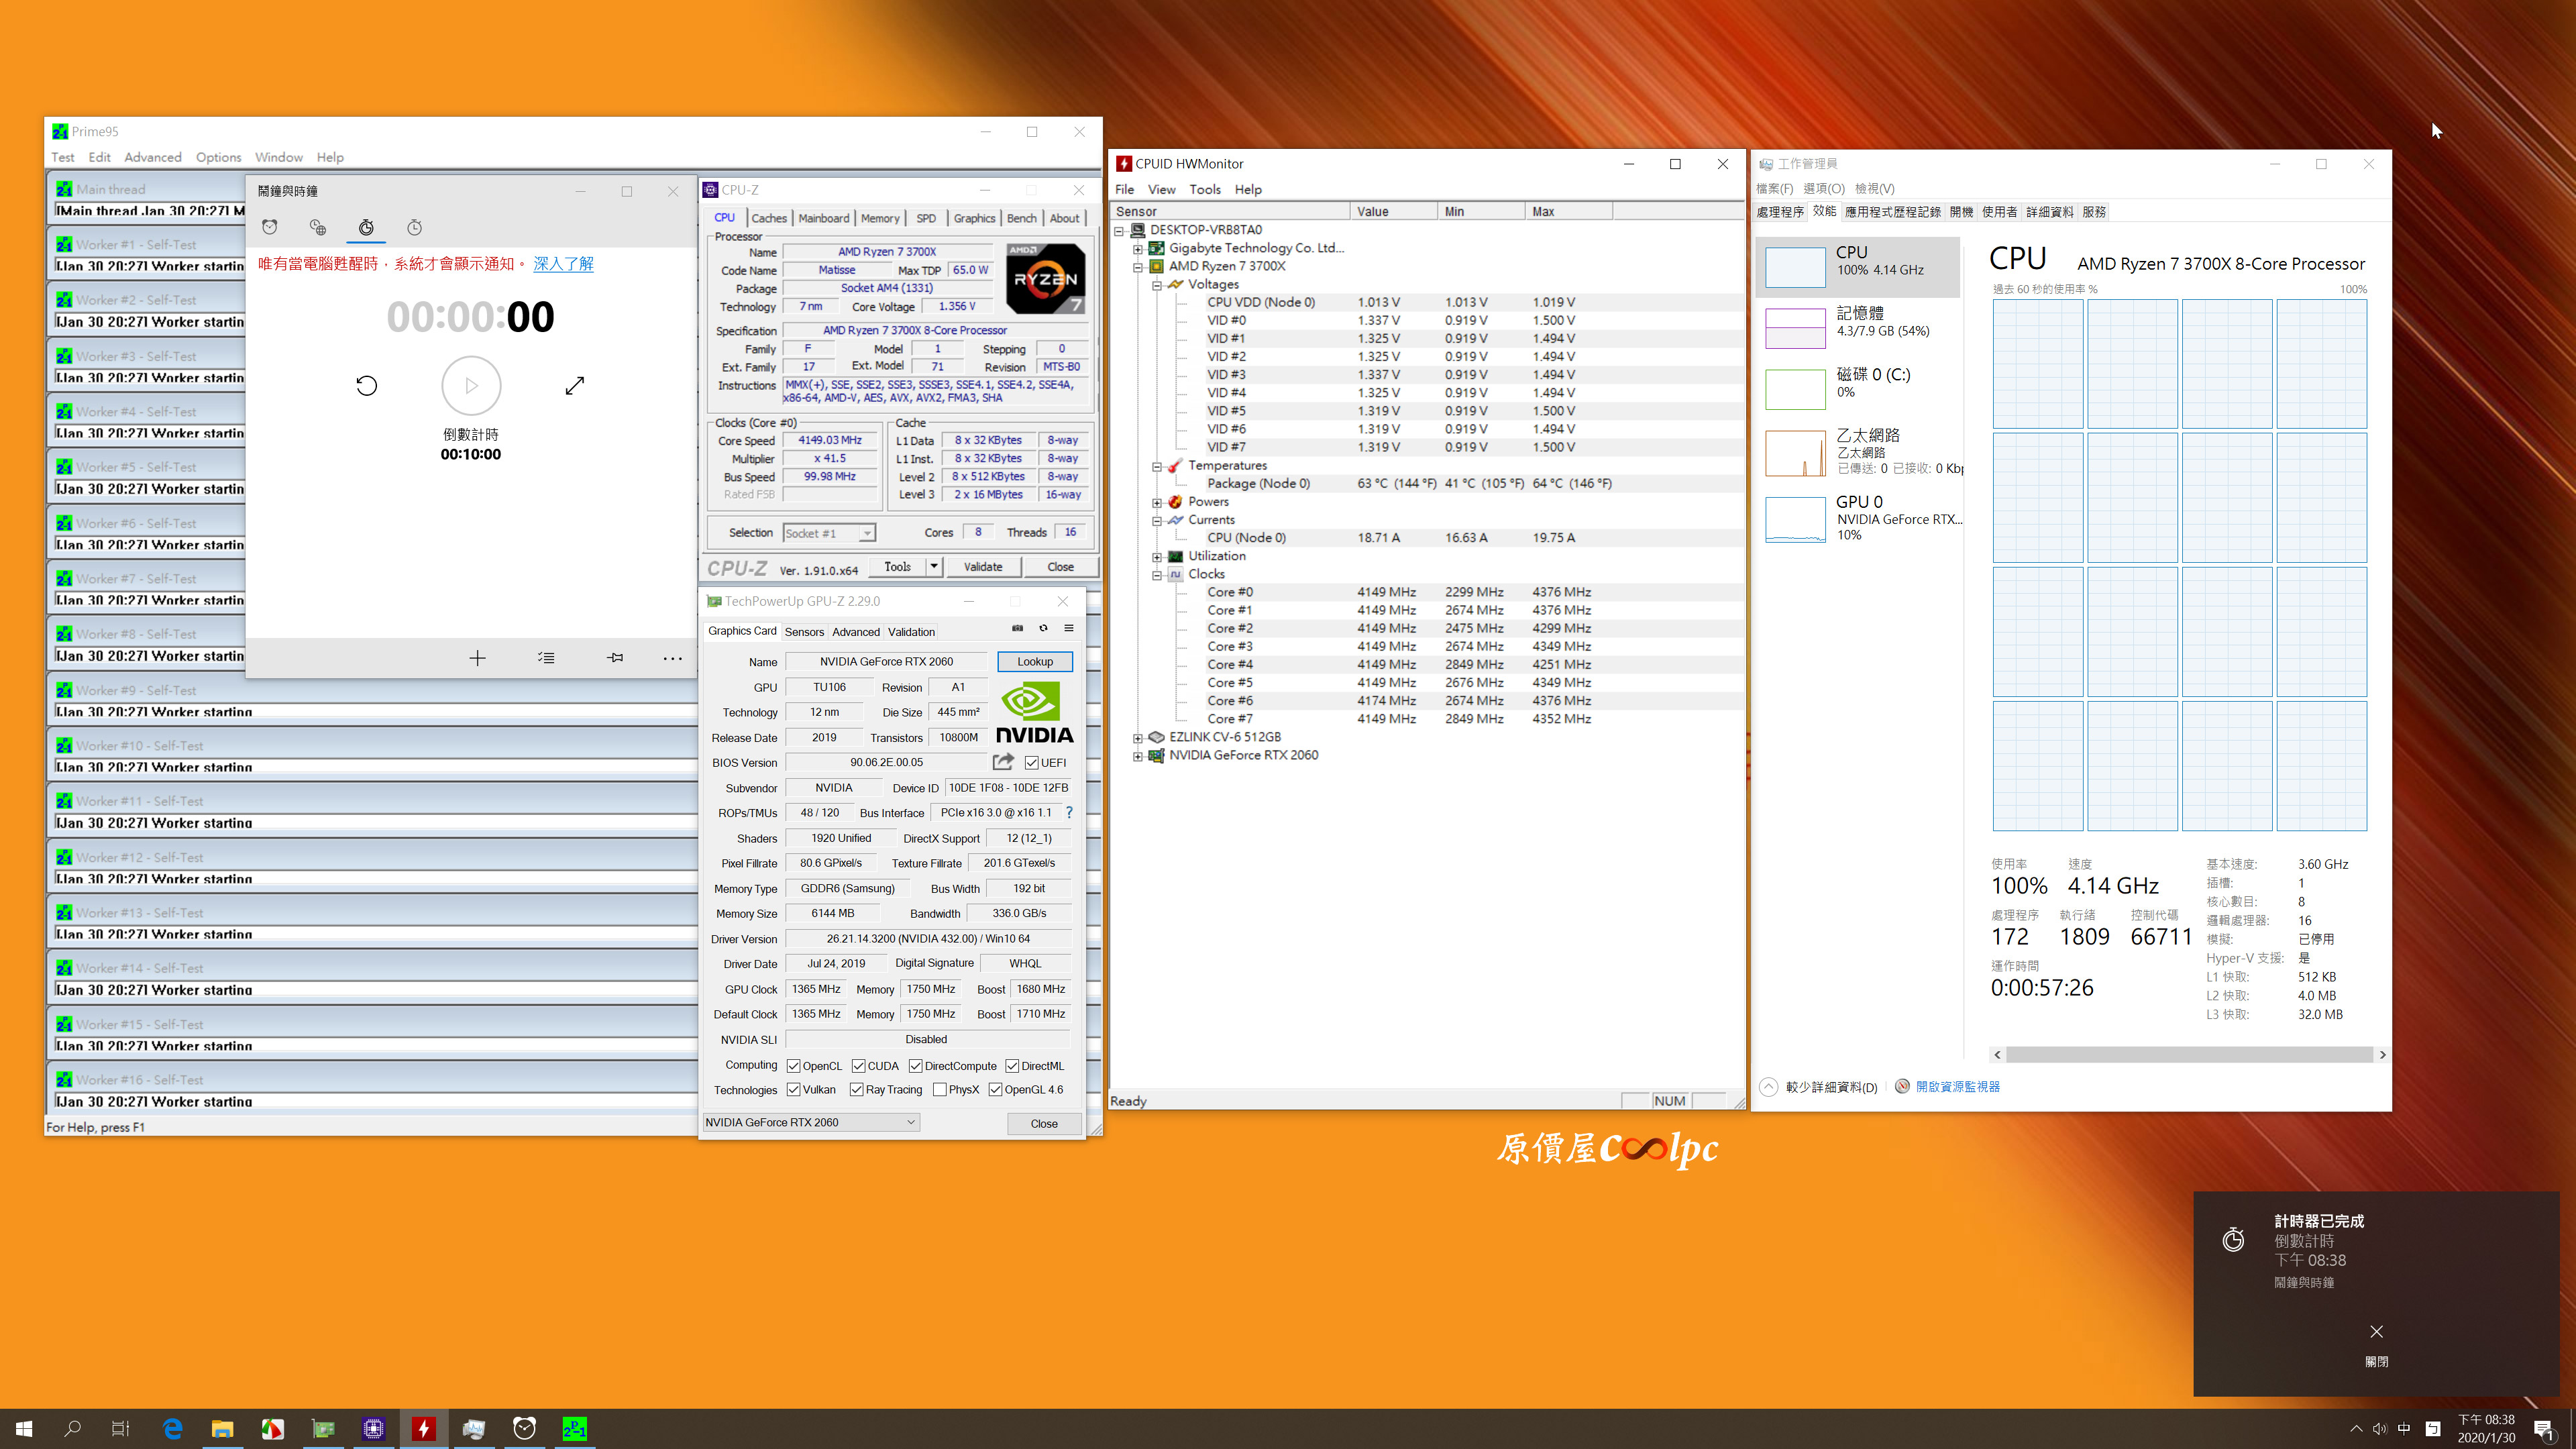2576x1449 pixels.
Task: Open the Bench tab in CPU-Z
Action: pyautogui.click(x=1021, y=218)
